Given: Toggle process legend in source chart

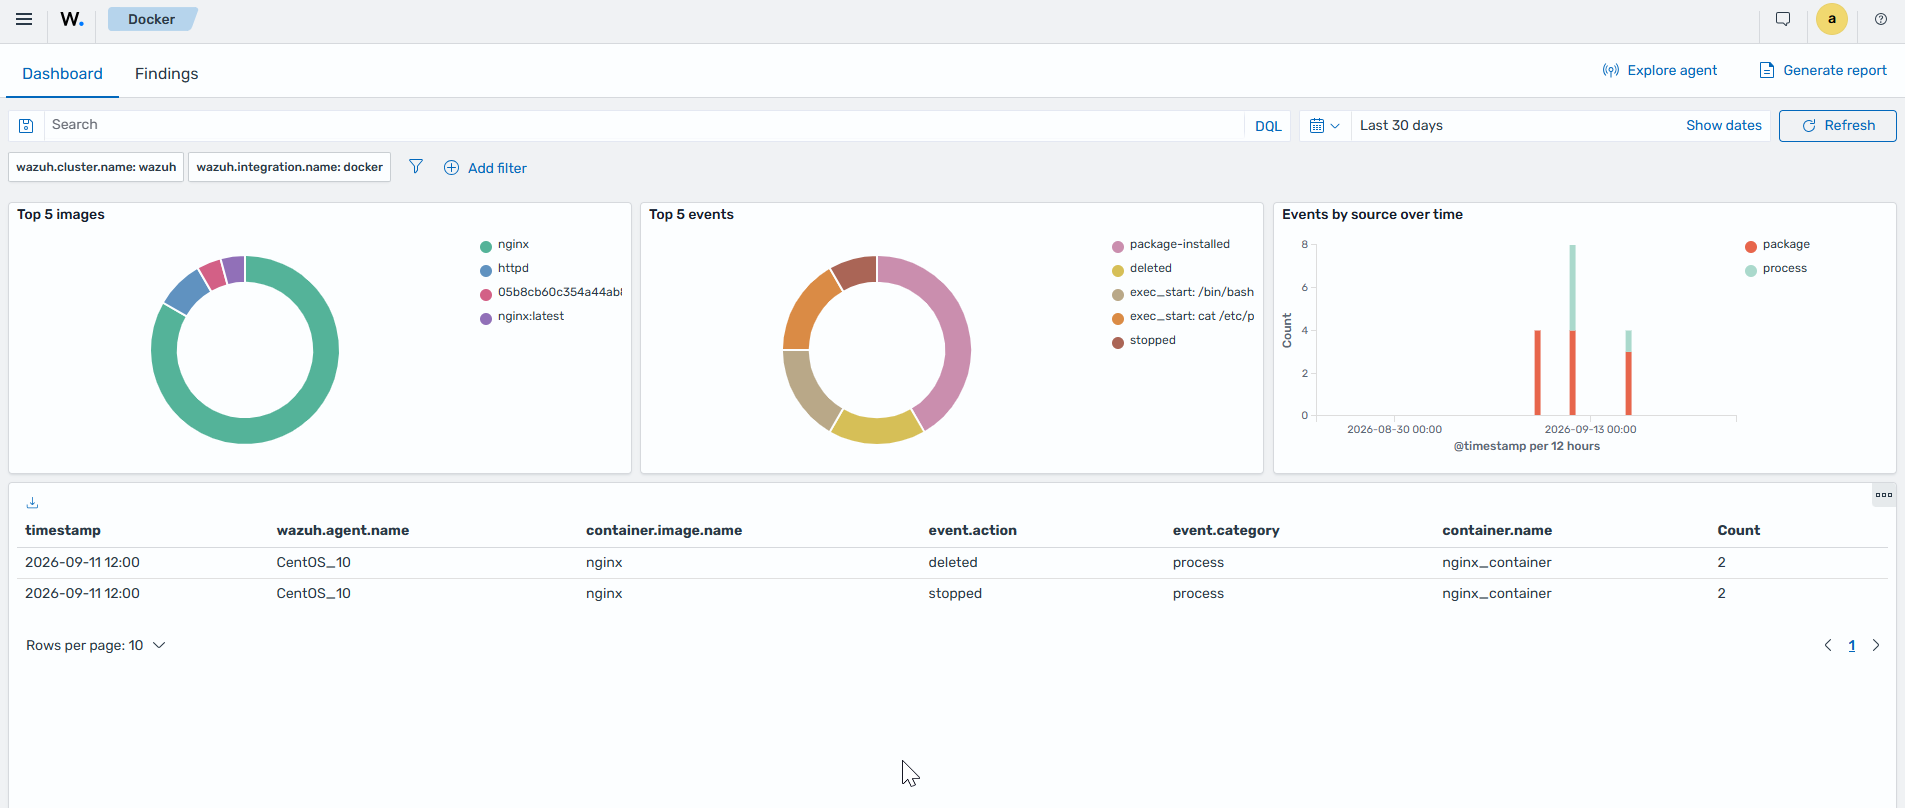Looking at the screenshot, I should tap(1776, 268).
